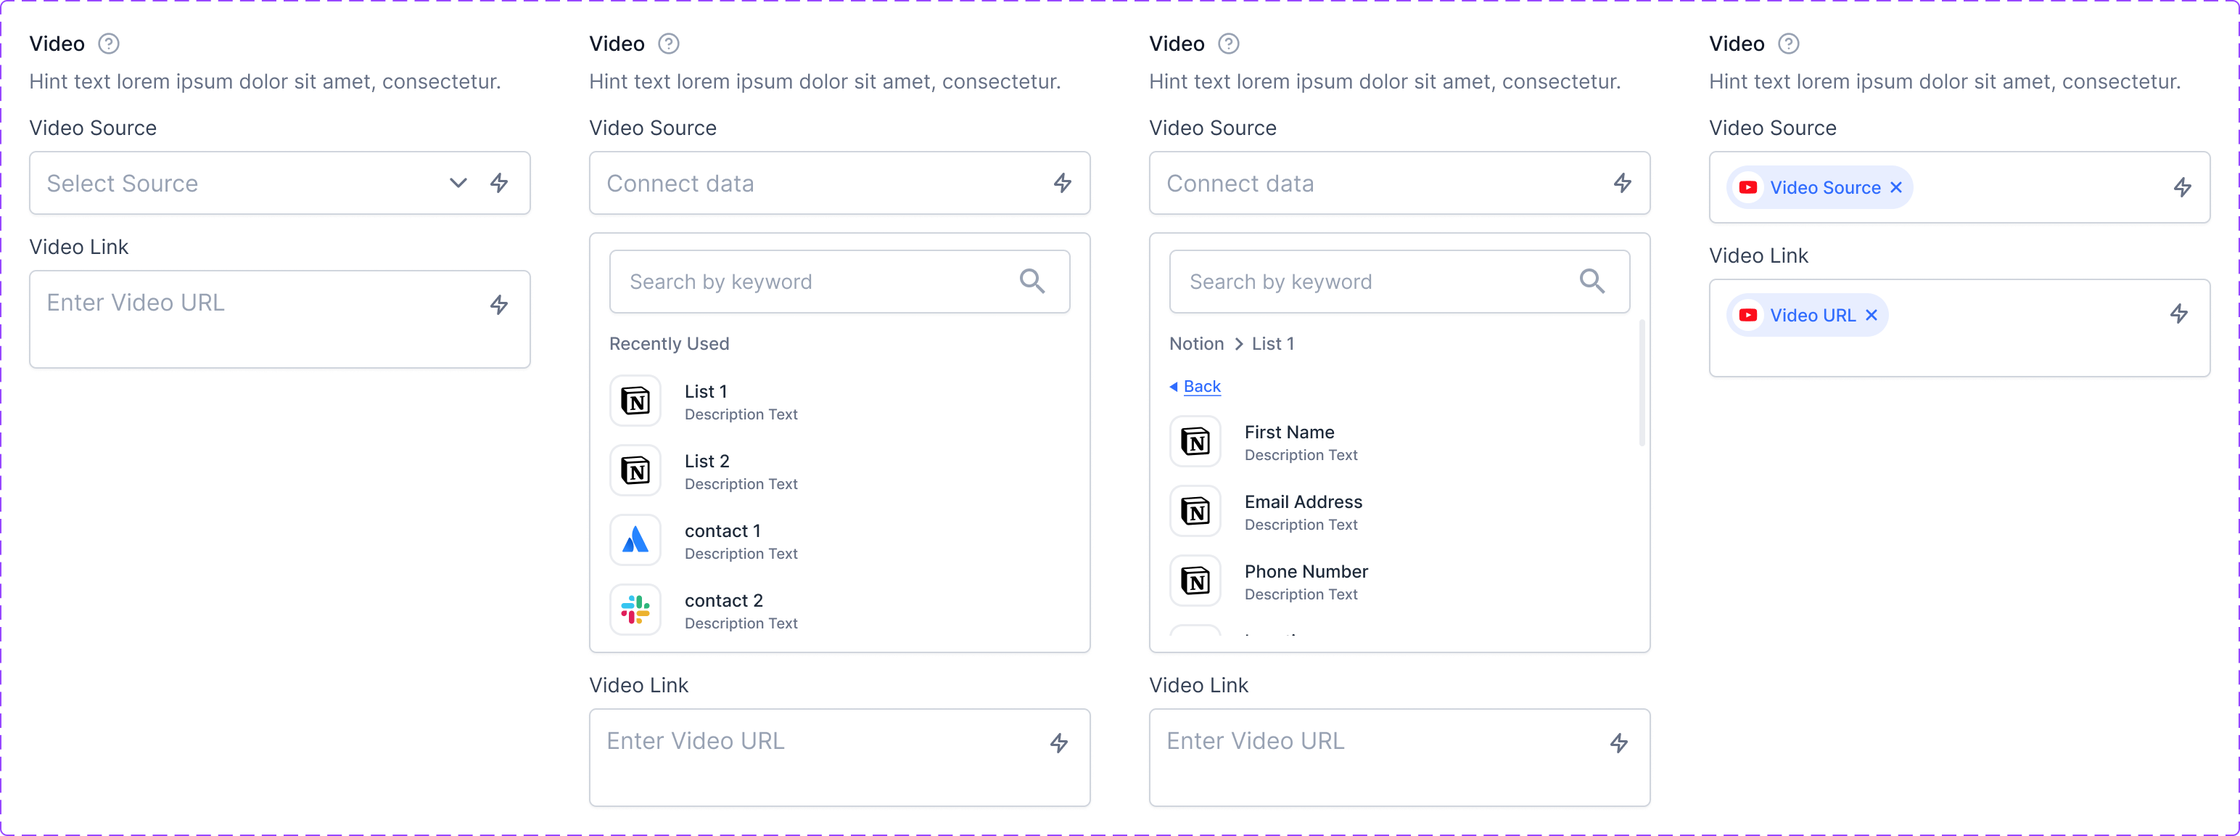Click Connect data field above Recently Used list
The height and width of the screenshot is (836, 2240).
pyautogui.click(x=840, y=183)
